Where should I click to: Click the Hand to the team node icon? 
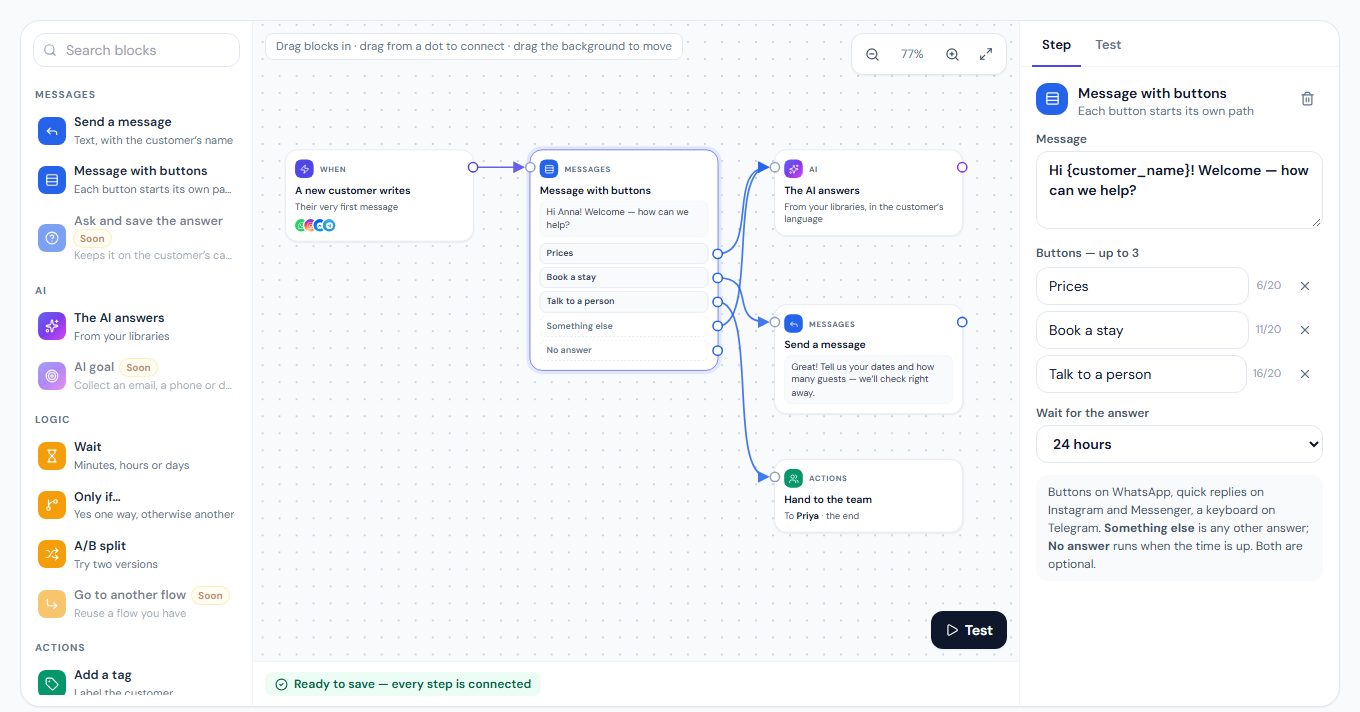[793, 478]
